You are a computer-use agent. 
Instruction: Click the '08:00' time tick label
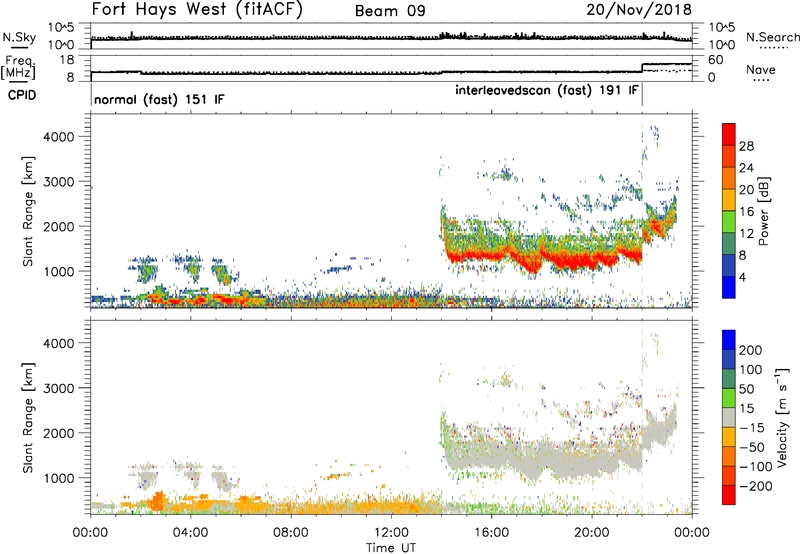tap(291, 533)
